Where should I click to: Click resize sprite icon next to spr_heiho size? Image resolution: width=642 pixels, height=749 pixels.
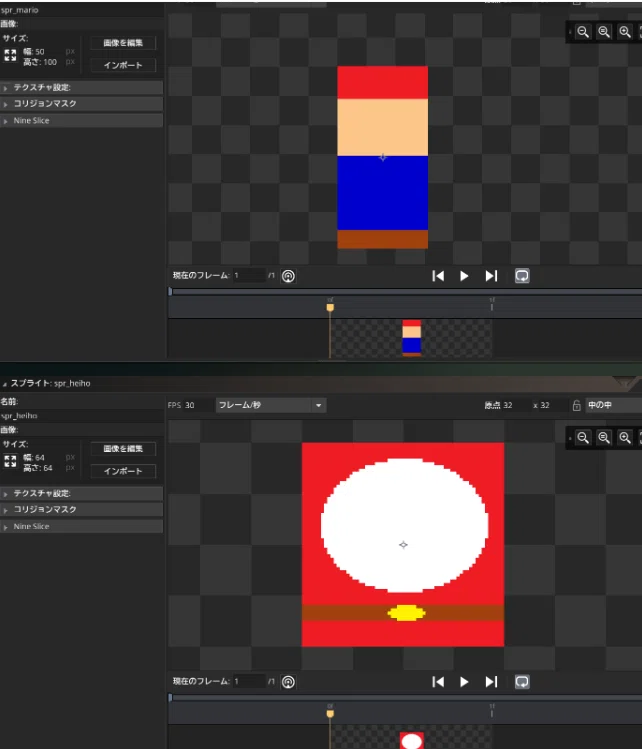pyautogui.click(x=10, y=461)
